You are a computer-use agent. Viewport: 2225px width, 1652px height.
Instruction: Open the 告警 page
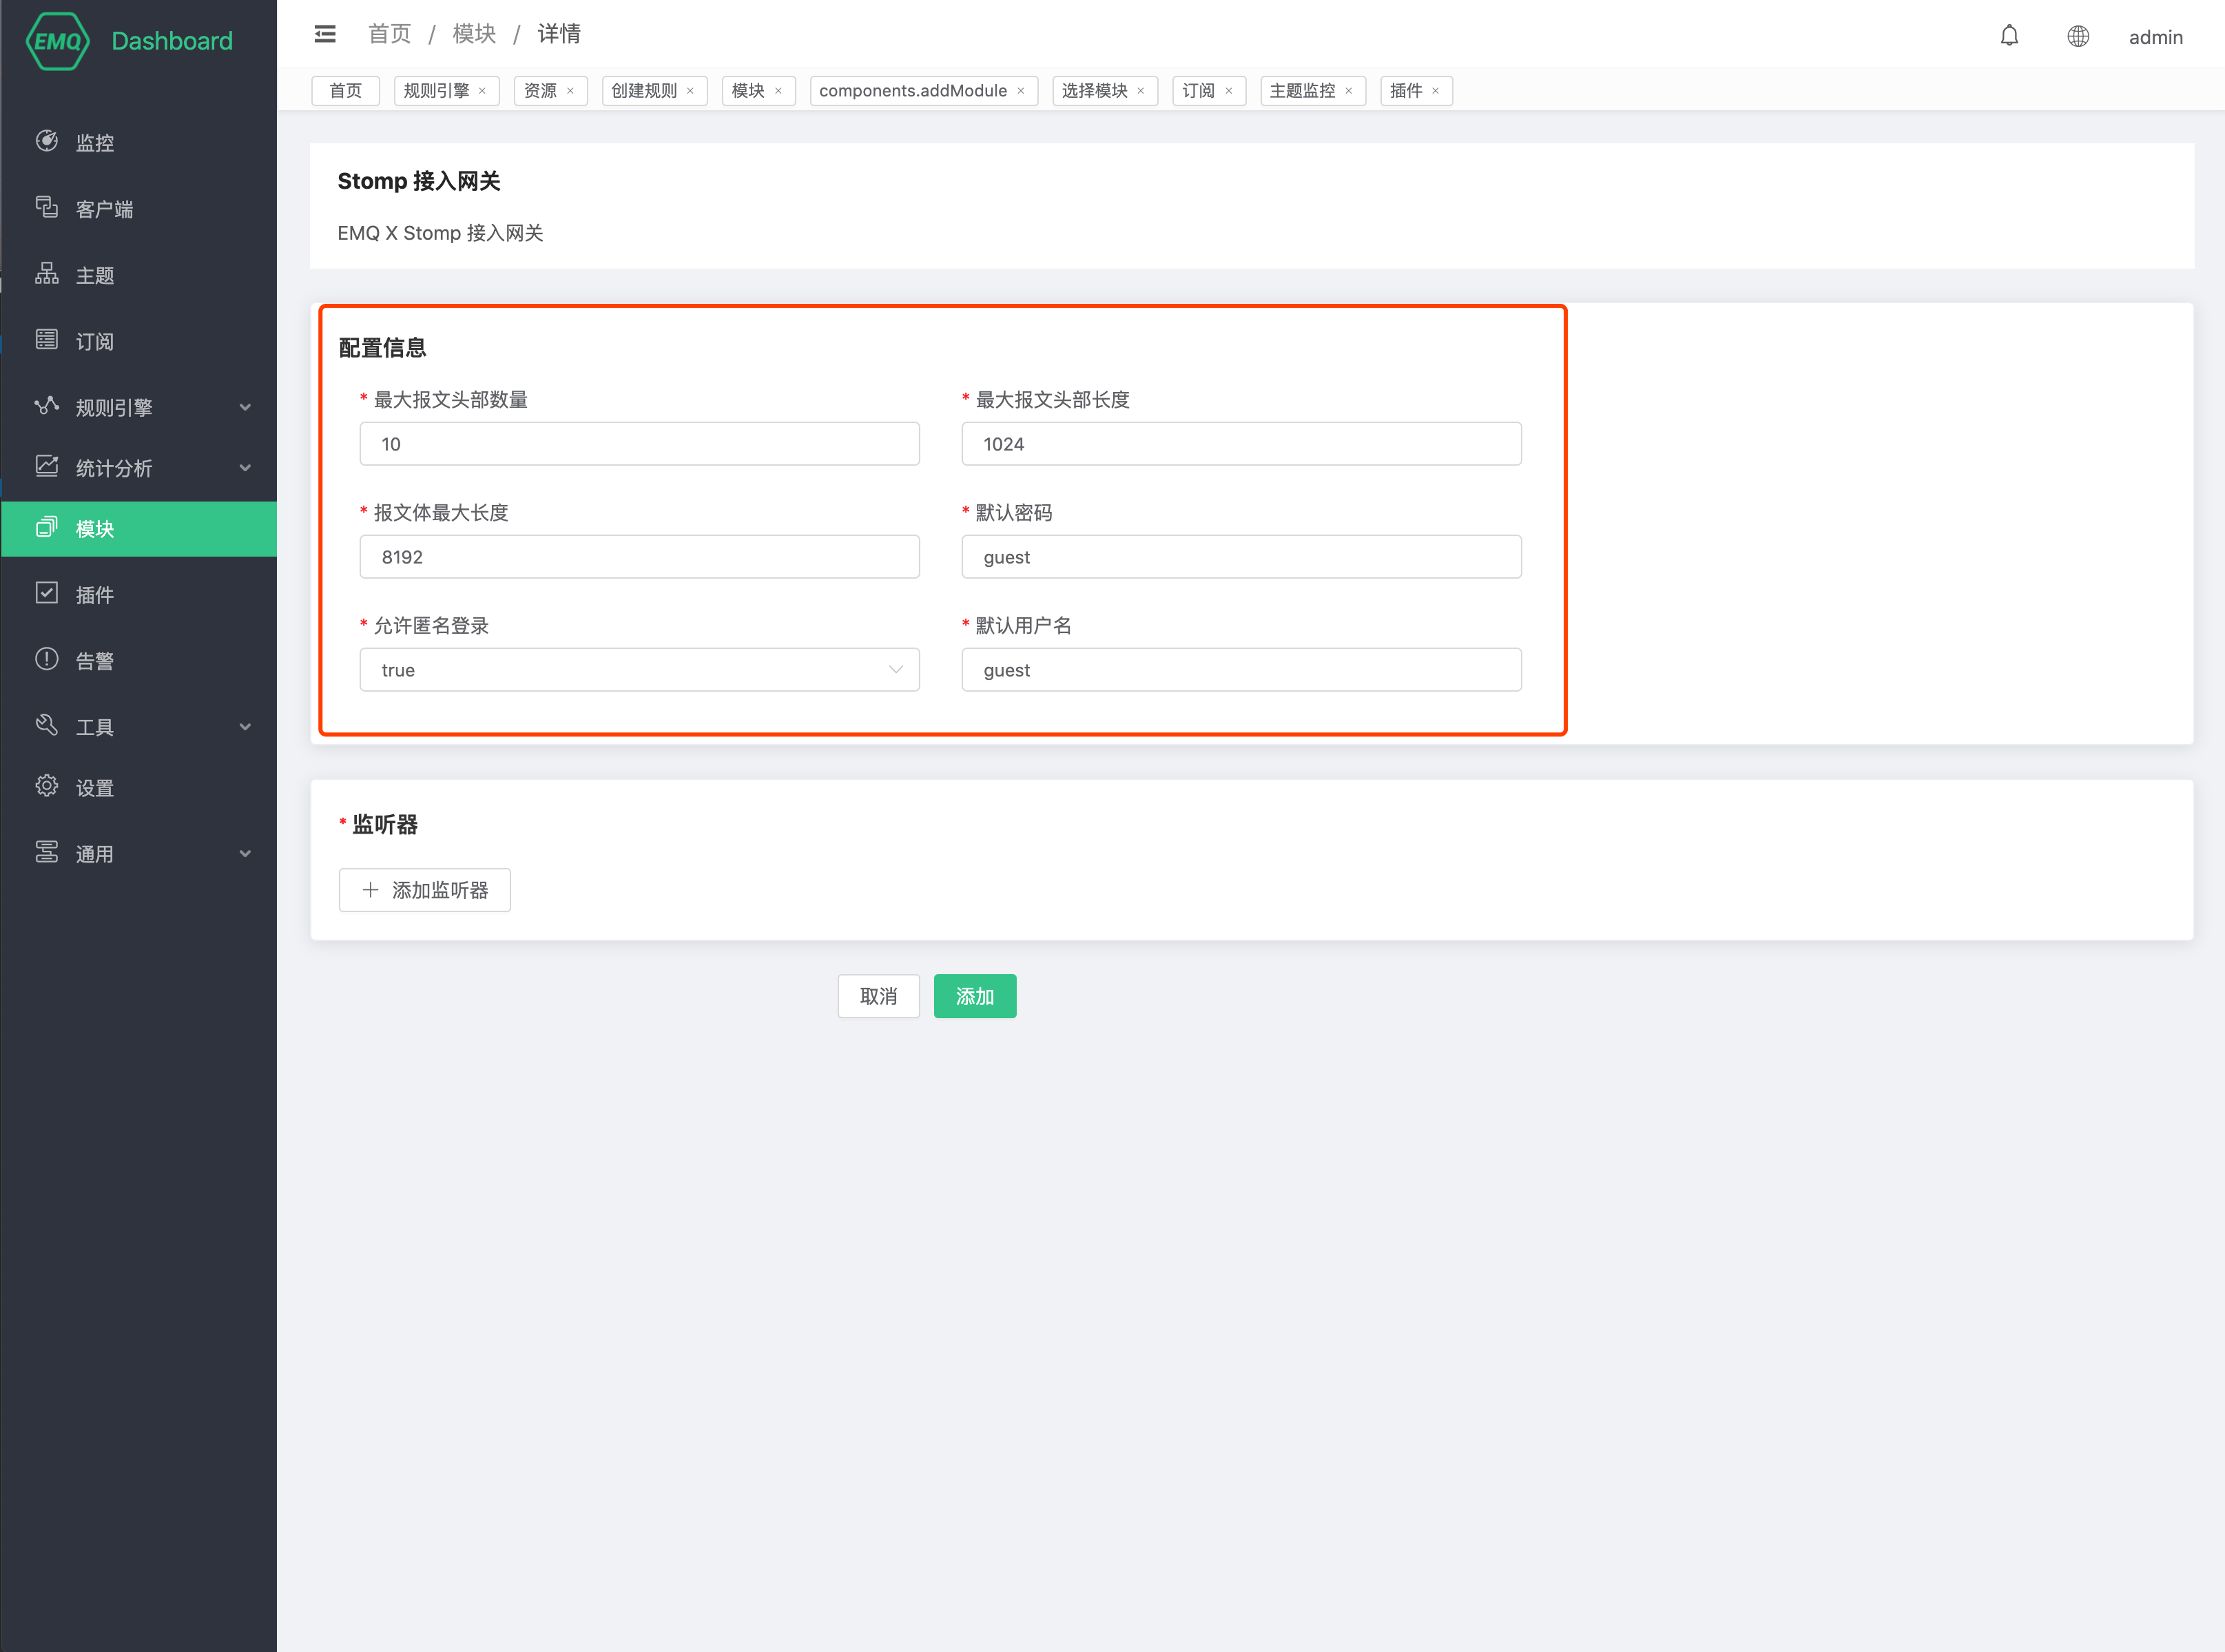(x=95, y=661)
